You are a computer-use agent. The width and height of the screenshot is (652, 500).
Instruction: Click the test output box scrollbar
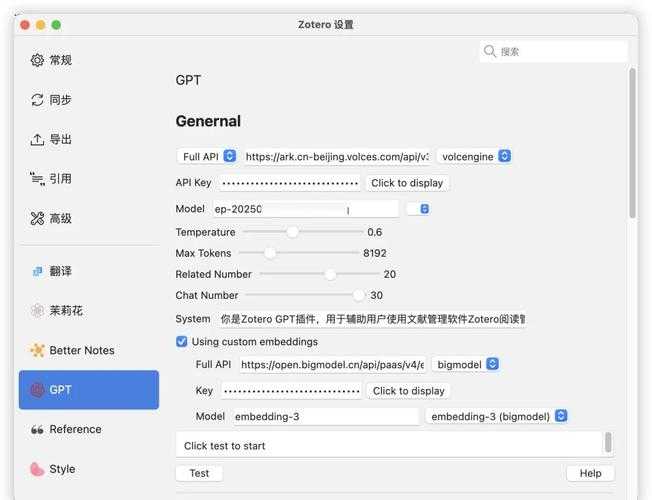pos(608,442)
